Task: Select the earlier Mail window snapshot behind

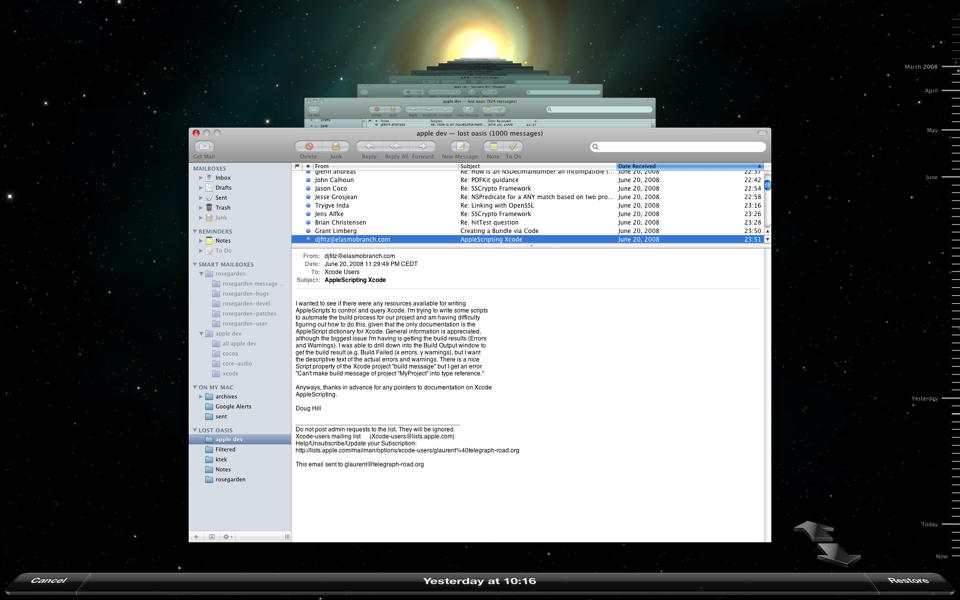Action: pyautogui.click(x=480, y=112)
